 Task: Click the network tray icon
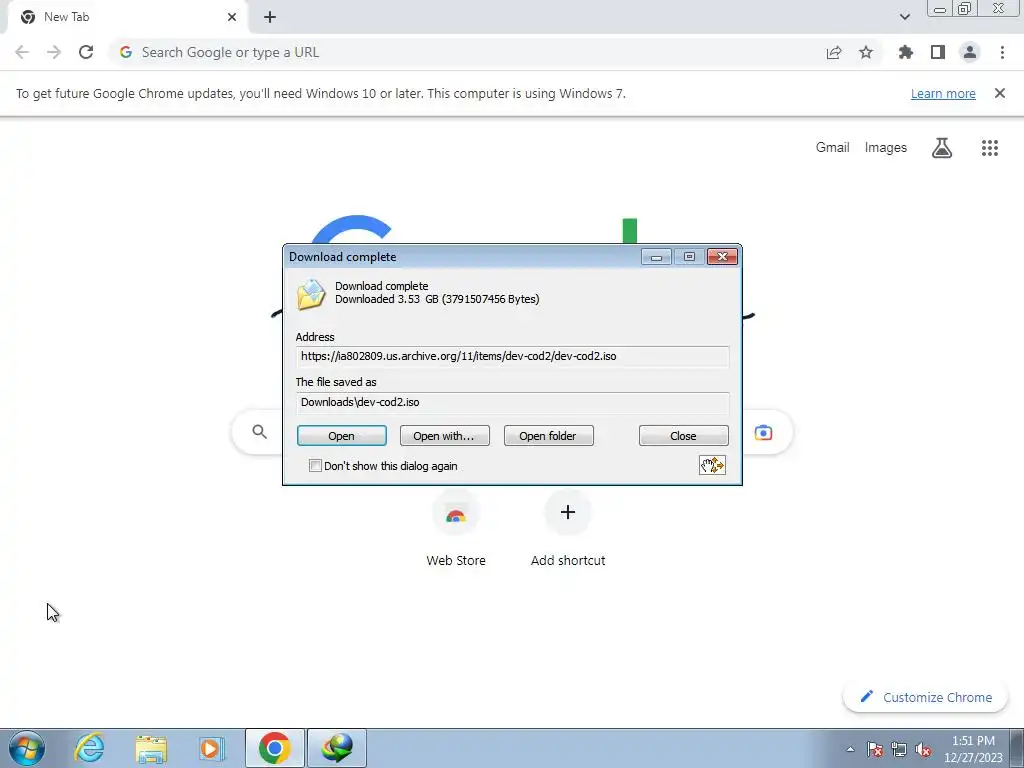point(899,750)
